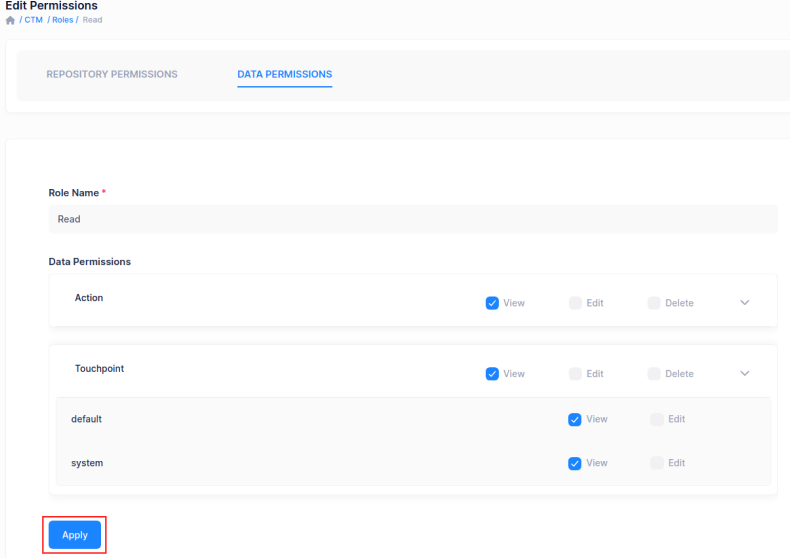
Task: Switch to Repository Permissions tab
Action: click(x=112, y=74)
